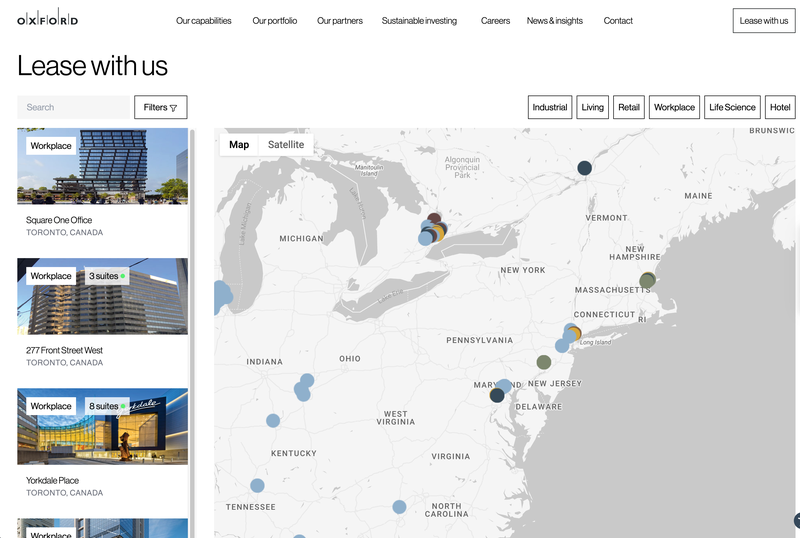Toggle the Living category filter
The height and width of the screenshot is (538, 800).
pyautogui.click(x=593, y=107)
